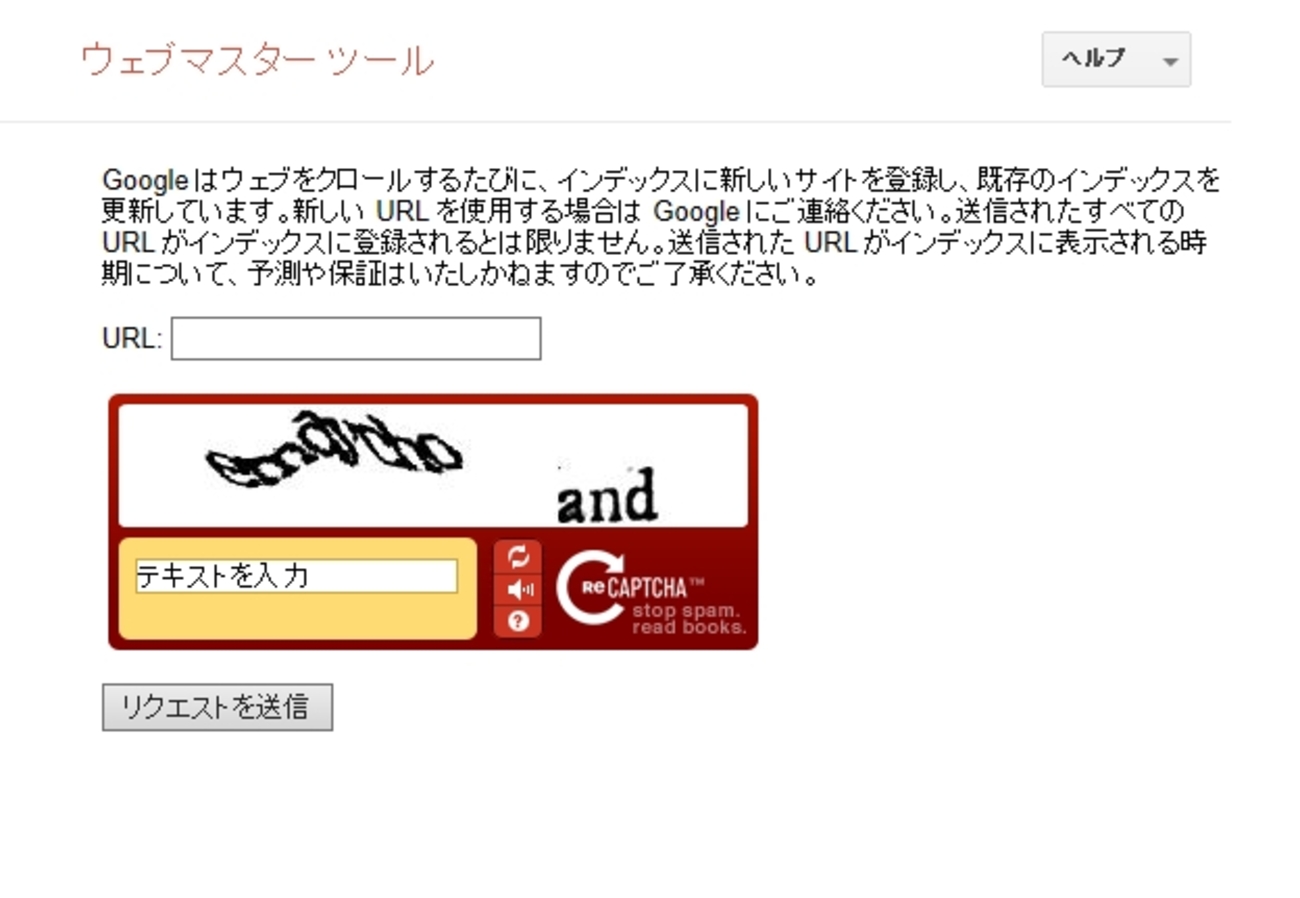Expand the ヘルプ dropdown arrow
Screen dimensions: 1300x898
coord(1170,61)
